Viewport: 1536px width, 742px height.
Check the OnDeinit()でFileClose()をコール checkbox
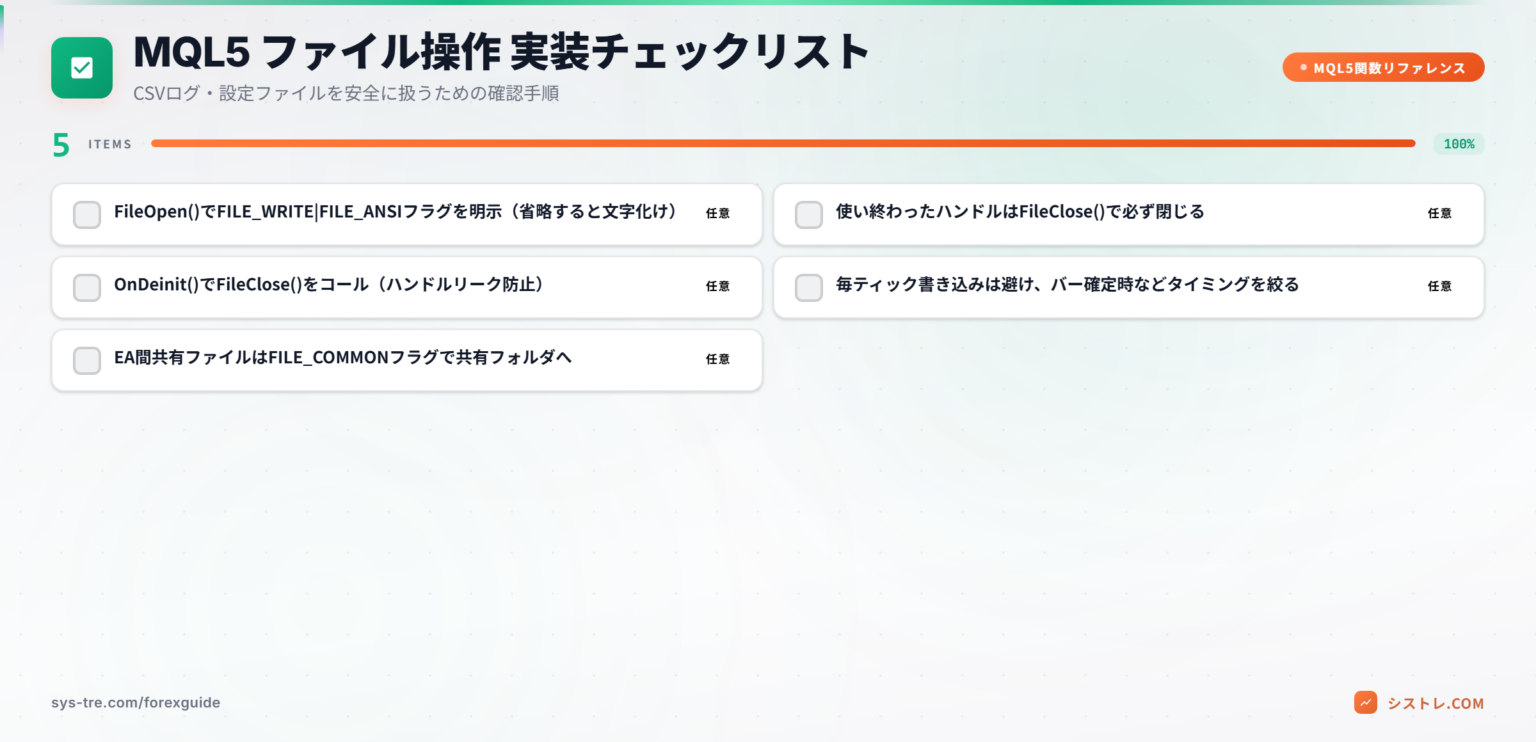pyautogui.click(x=87, y=287)
